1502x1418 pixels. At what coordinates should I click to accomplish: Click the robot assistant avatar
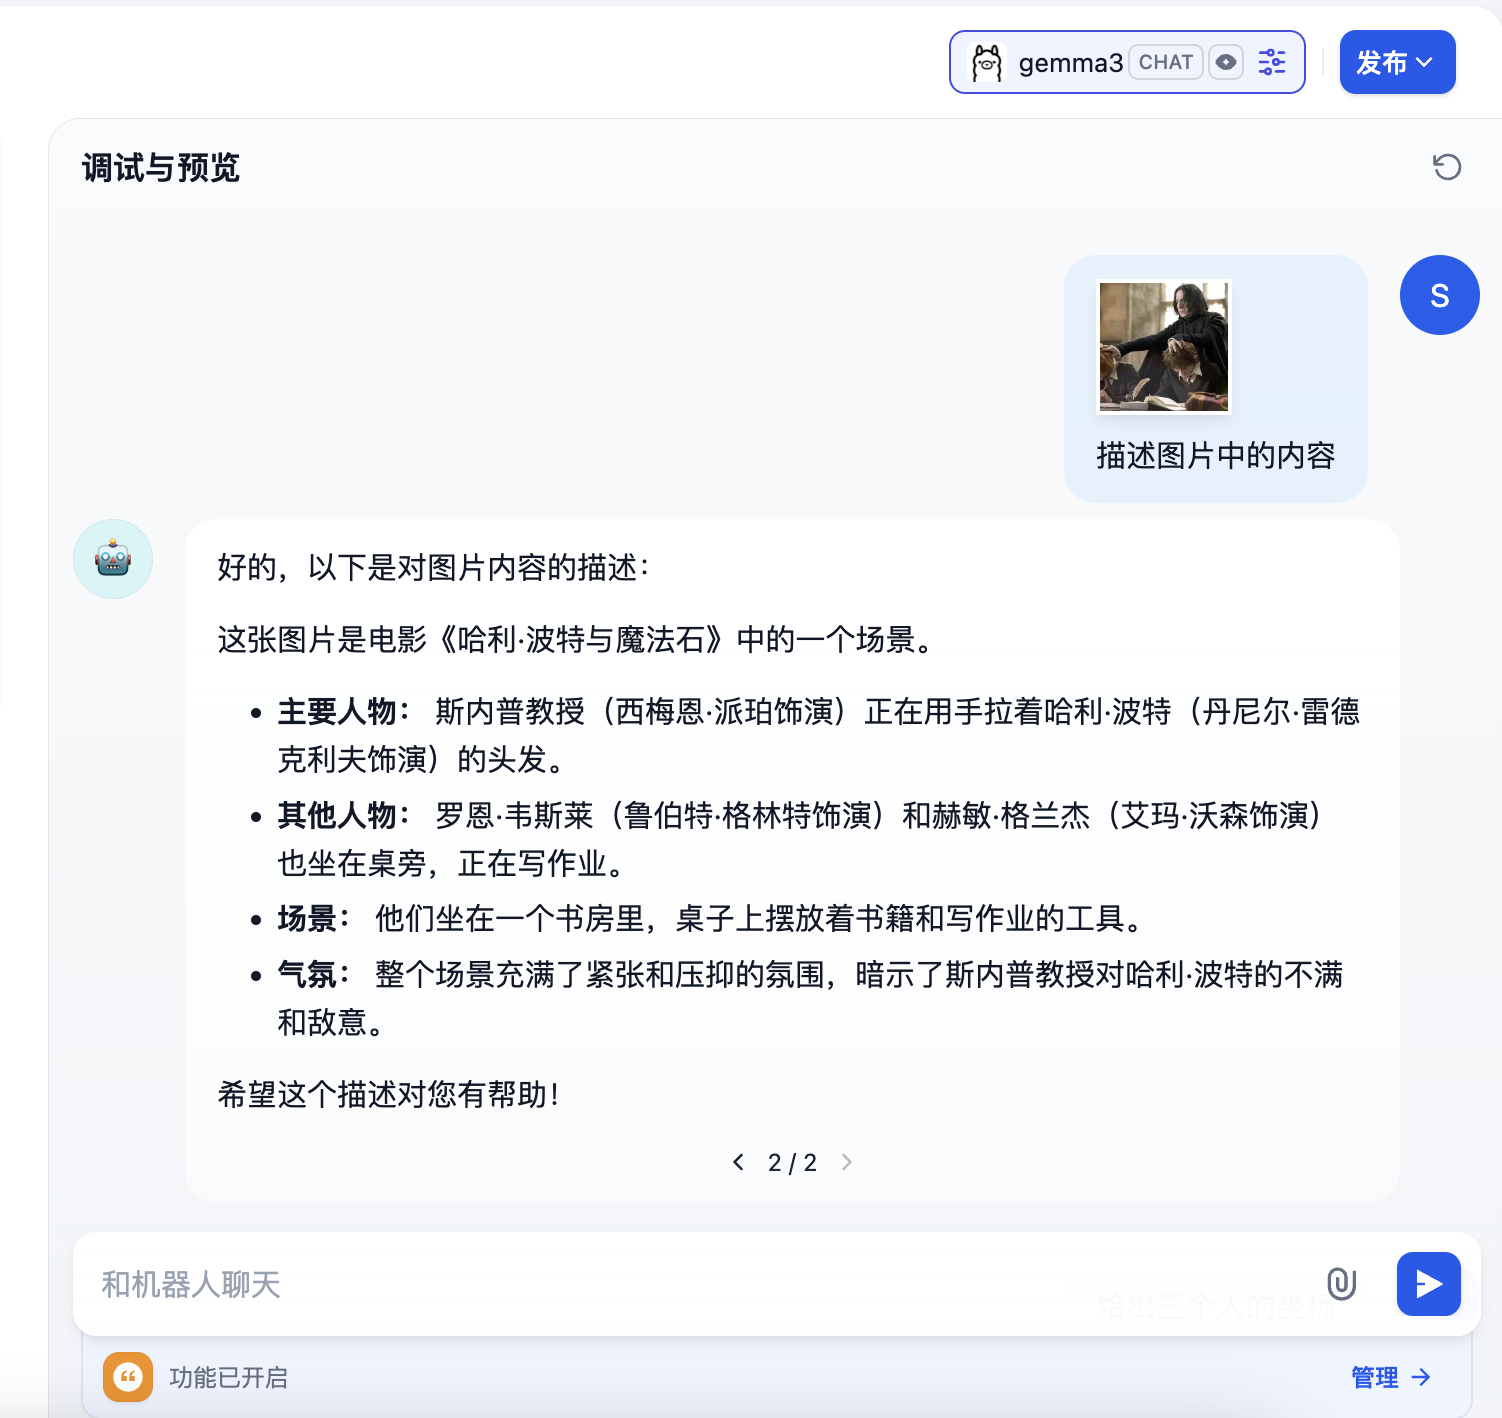113,559
